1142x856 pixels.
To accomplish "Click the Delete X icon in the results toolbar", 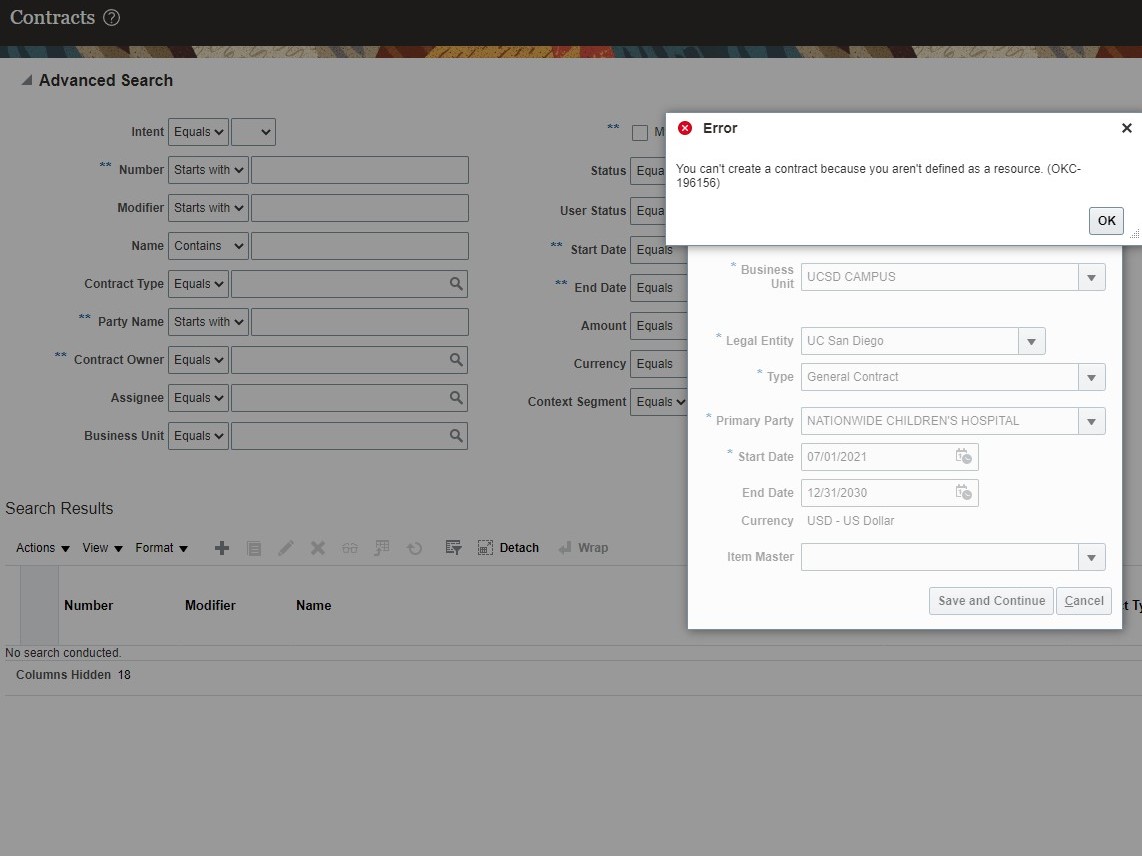I will pyautogui.click(x=318, y=548).
